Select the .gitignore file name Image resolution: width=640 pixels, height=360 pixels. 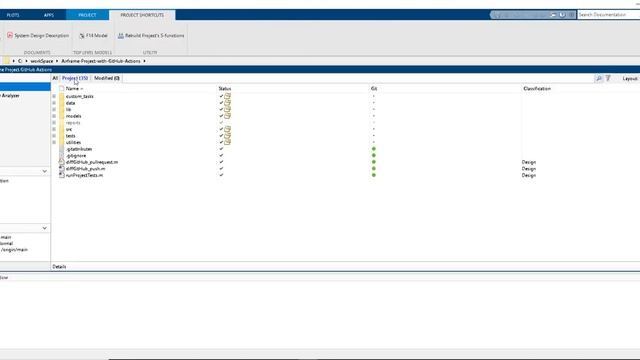tap(76, 156)
